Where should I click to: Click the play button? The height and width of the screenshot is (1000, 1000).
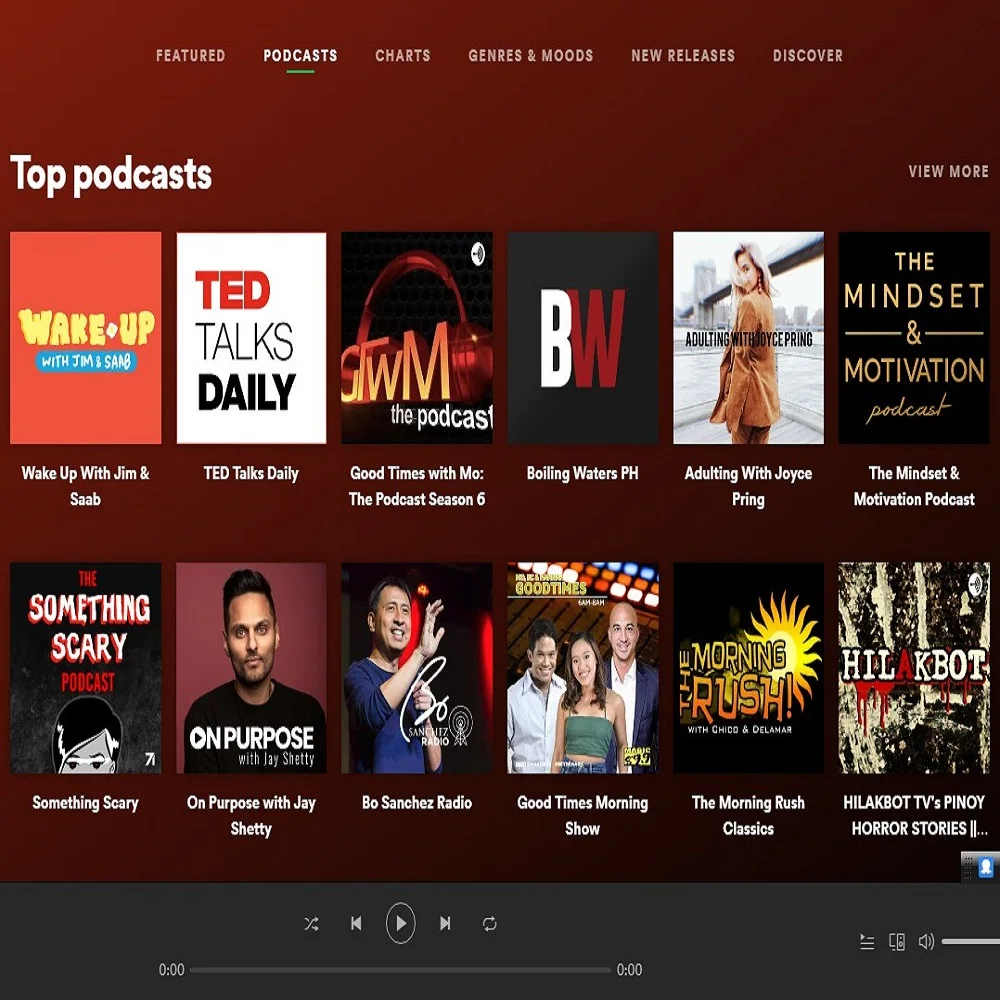point(401,923)
